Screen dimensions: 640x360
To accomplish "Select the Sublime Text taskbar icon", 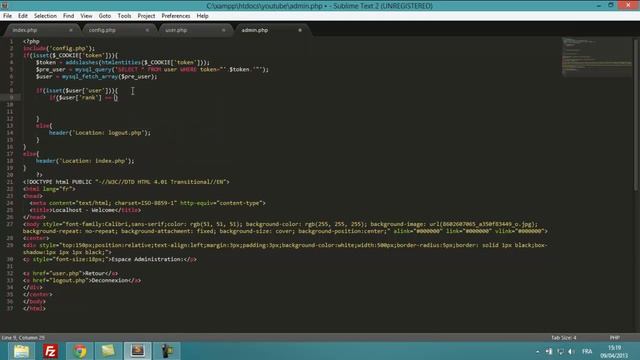I will pos(138,351).
